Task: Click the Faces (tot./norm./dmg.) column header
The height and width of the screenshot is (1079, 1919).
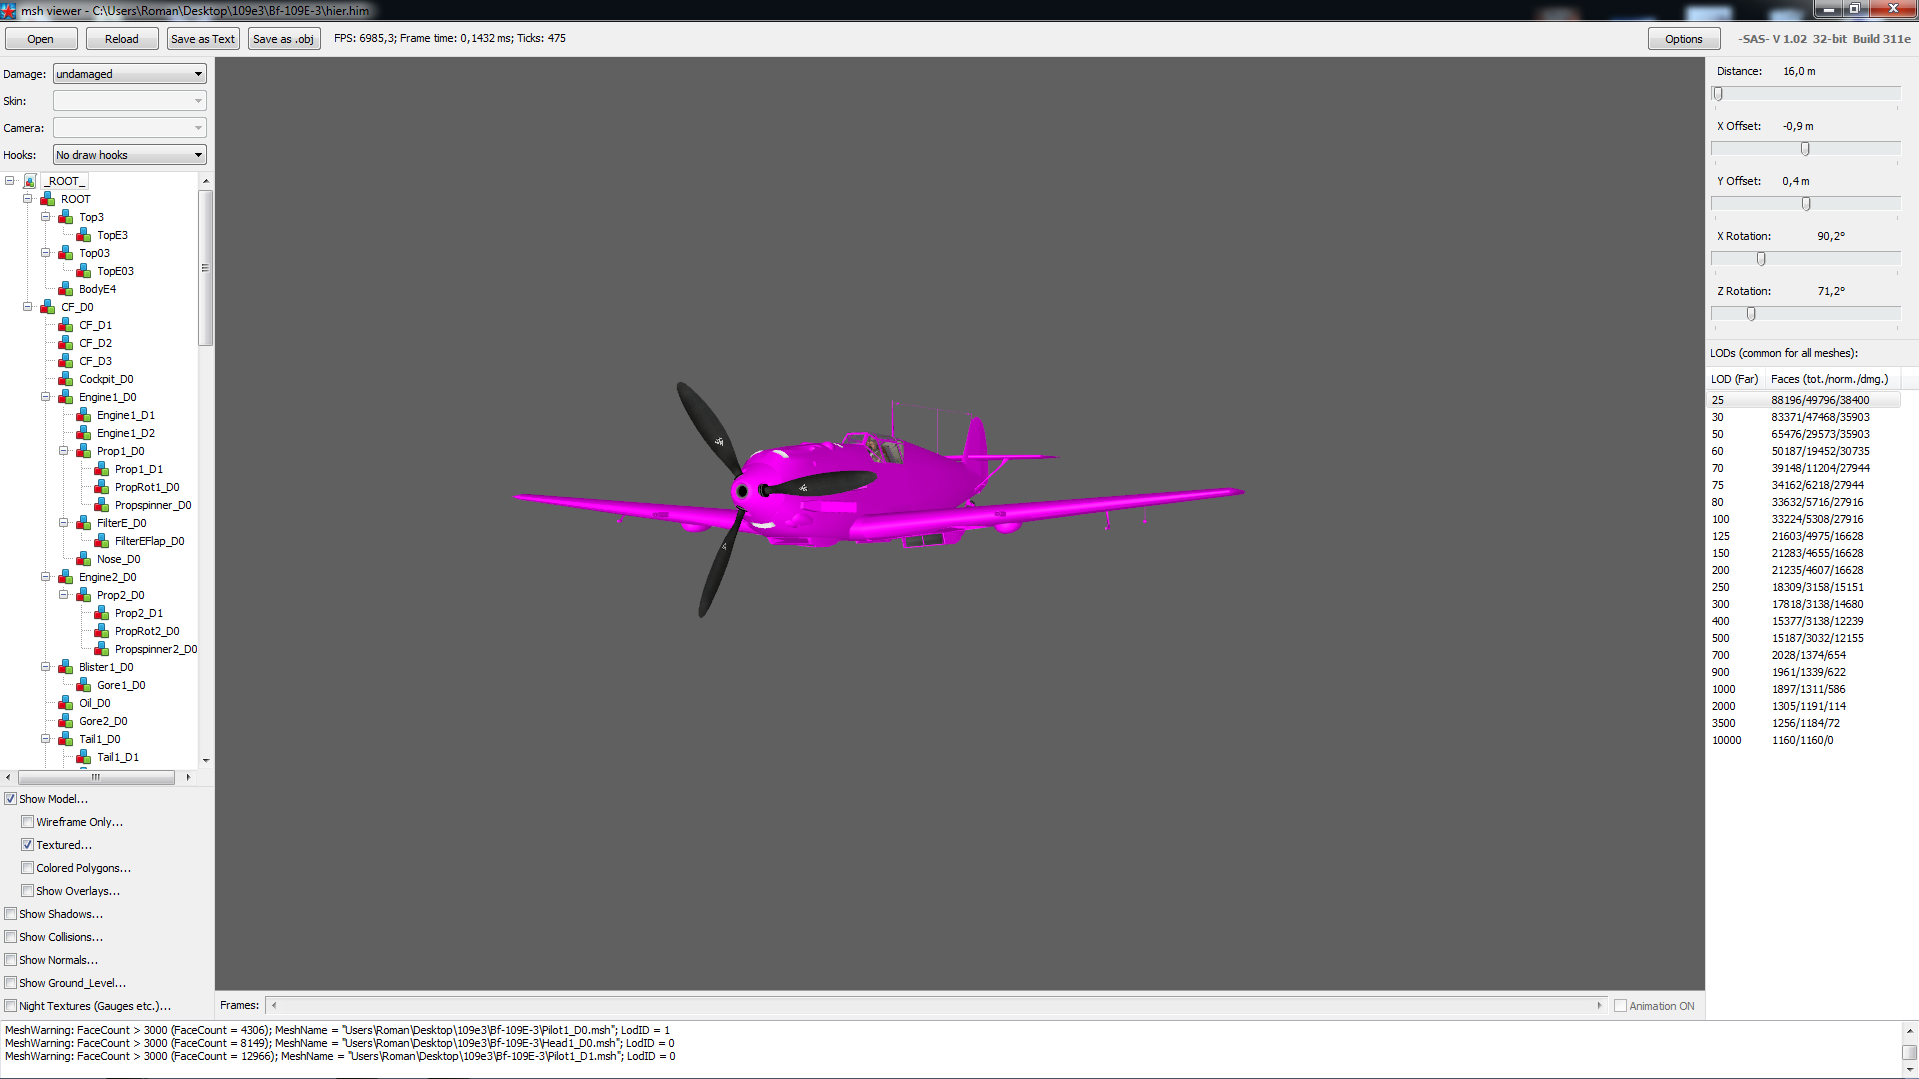Action: (x=1832, y=379)
